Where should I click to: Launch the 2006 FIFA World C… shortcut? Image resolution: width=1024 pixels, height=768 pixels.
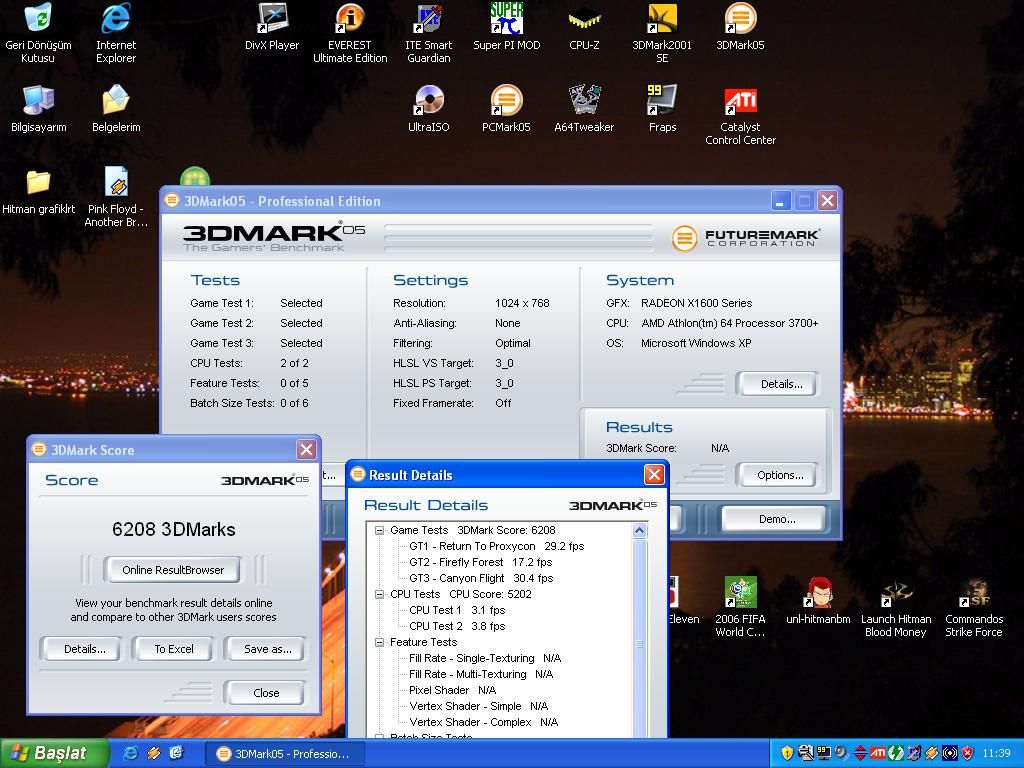(740, 607)
